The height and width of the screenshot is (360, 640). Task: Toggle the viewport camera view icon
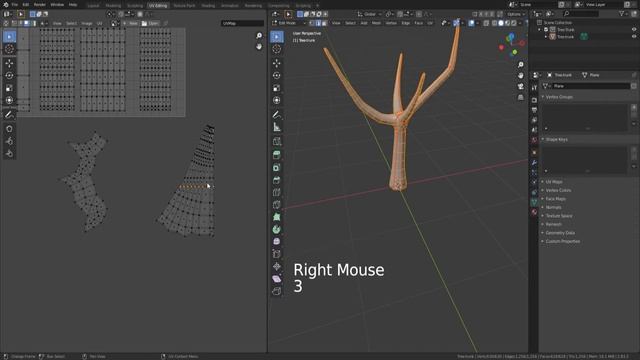click(x=520, y=87)
